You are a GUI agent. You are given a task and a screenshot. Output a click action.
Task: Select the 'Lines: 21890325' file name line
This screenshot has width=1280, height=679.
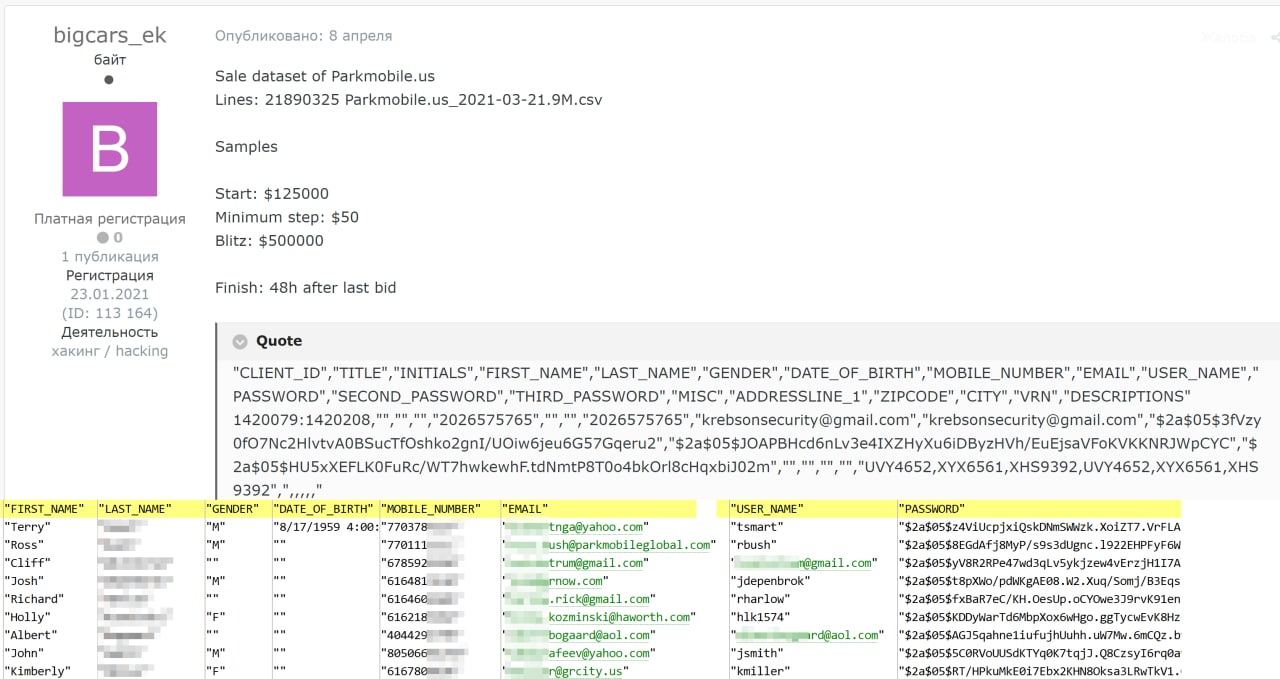408,100
